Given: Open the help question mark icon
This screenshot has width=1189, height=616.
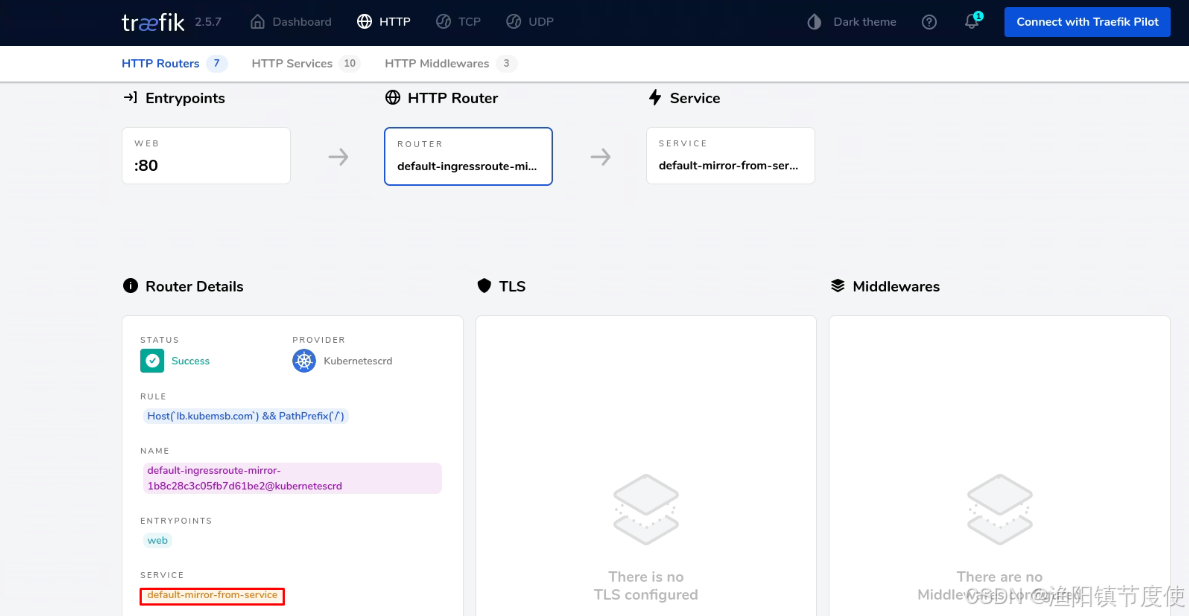Looking at the screenshot, I should (929, 22).
